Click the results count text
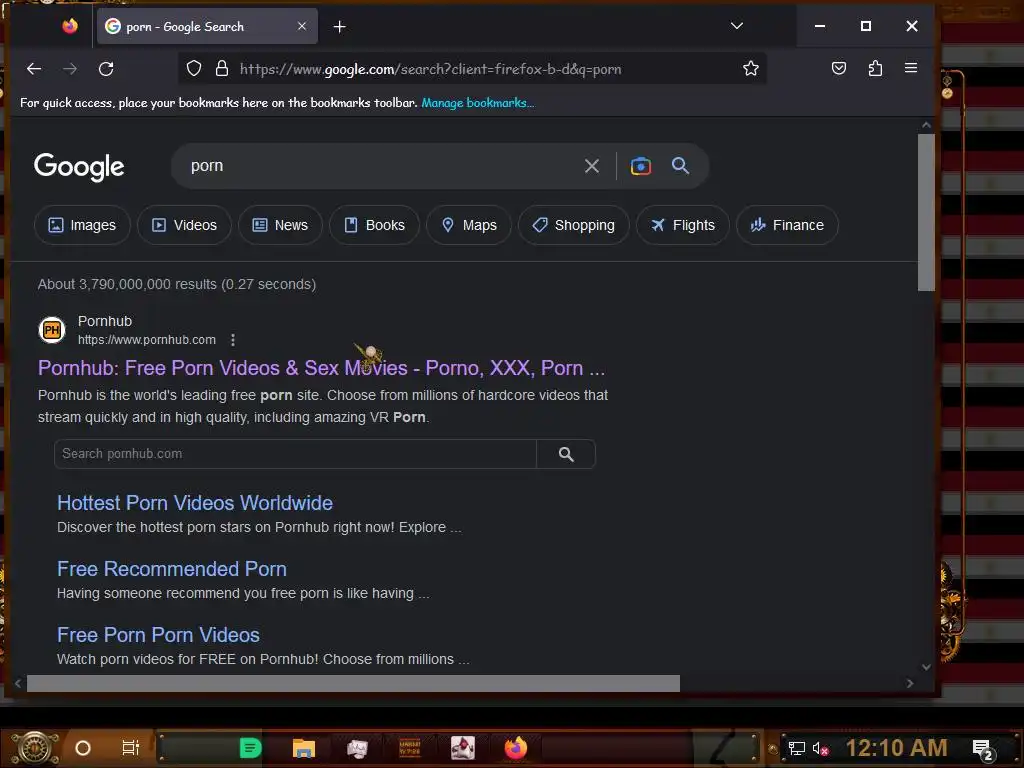The height and width of the screenshot is (768, 1024). click(x=177, y=284)
